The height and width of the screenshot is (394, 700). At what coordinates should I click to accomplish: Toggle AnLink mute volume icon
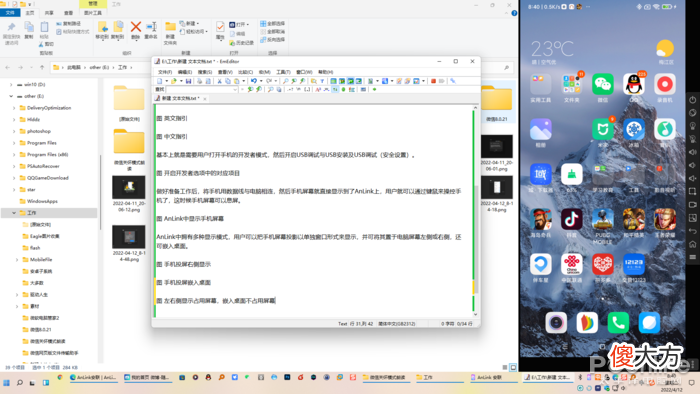click(692, 178)
